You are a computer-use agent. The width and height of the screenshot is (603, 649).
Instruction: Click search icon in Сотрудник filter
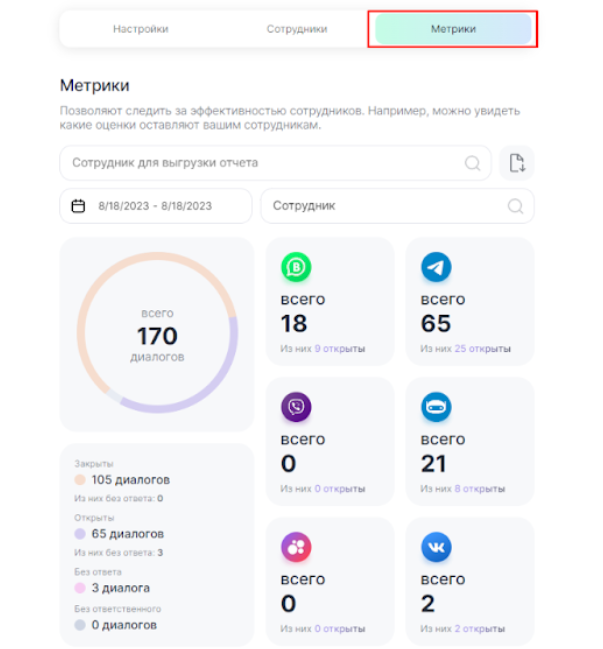coord(515,206)
